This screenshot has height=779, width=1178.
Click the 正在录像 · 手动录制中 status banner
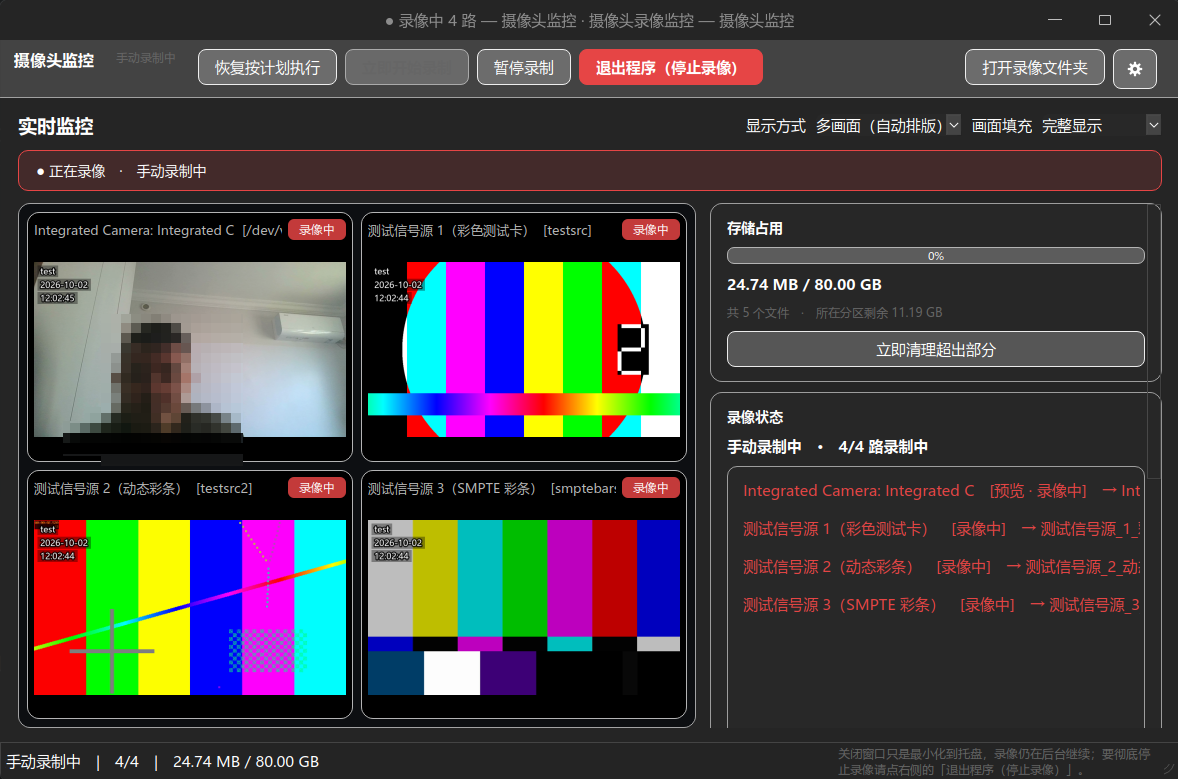[x=590, y=171]
